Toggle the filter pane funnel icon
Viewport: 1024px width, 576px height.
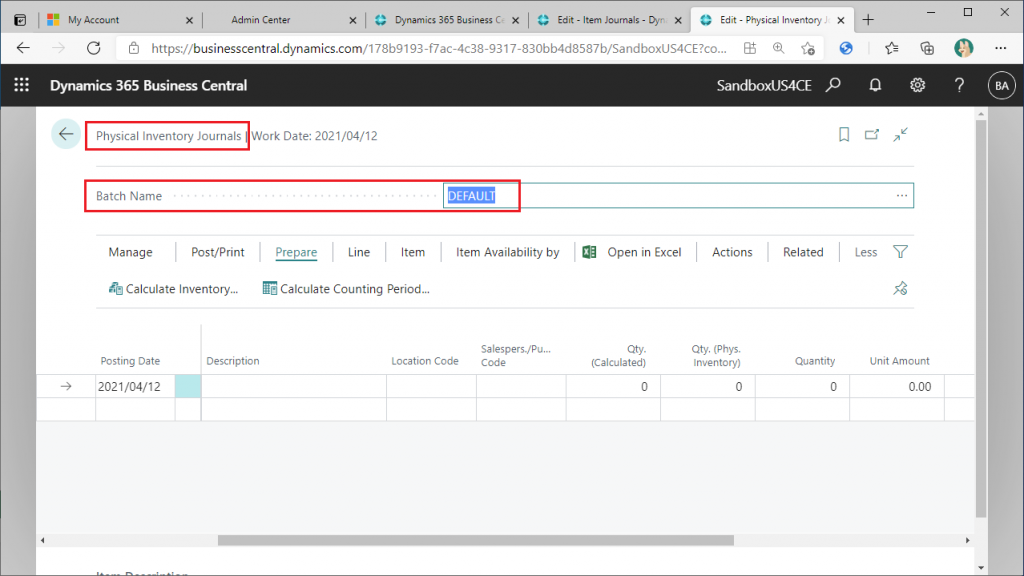901,251
